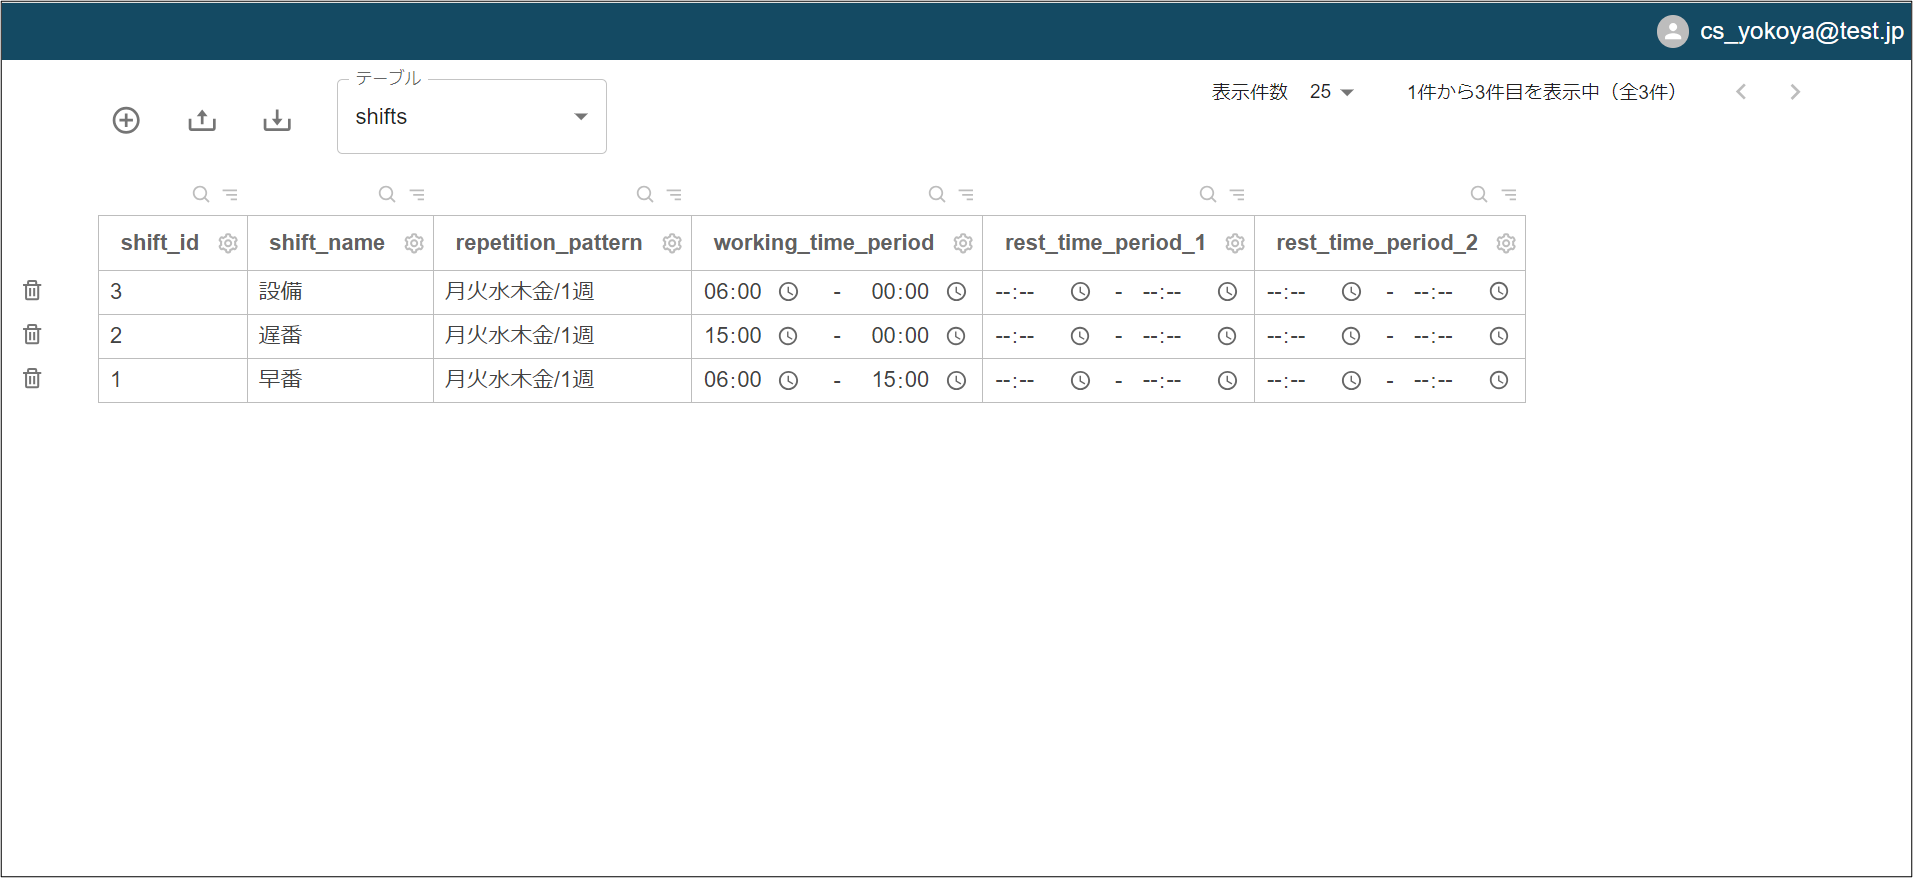Screen dimensions: 1913x878
Task: Open settings gear for repetition_pattern column
Action: click(672, 243)
